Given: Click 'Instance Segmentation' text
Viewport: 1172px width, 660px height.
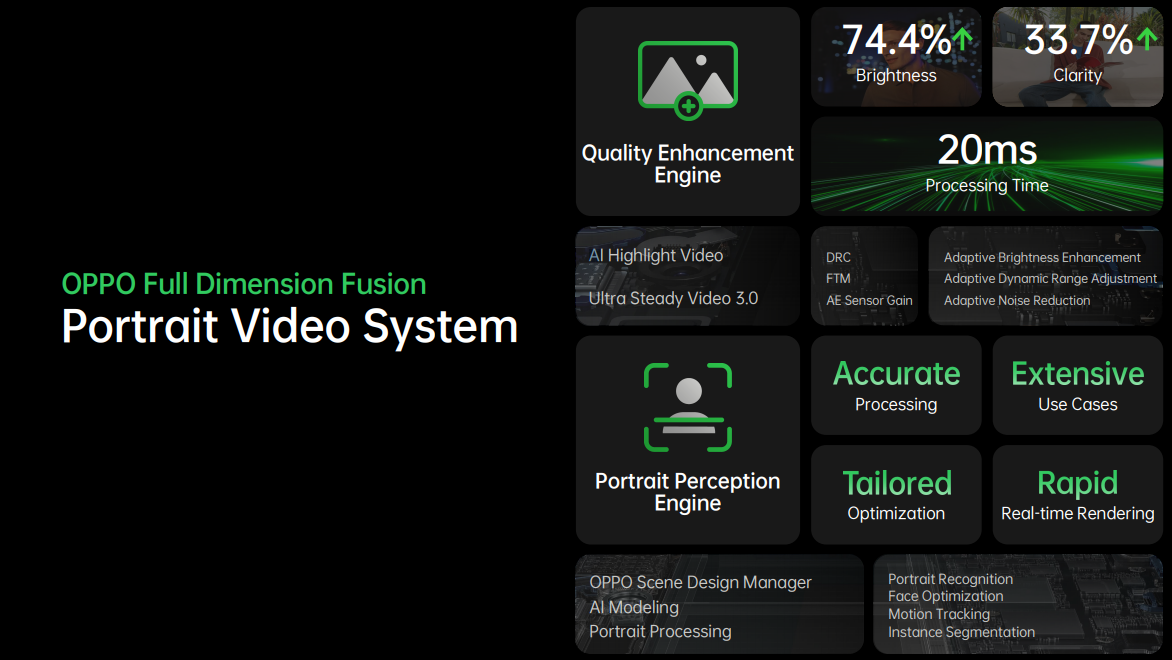Looking at the screenshot, I should point(961,632).
